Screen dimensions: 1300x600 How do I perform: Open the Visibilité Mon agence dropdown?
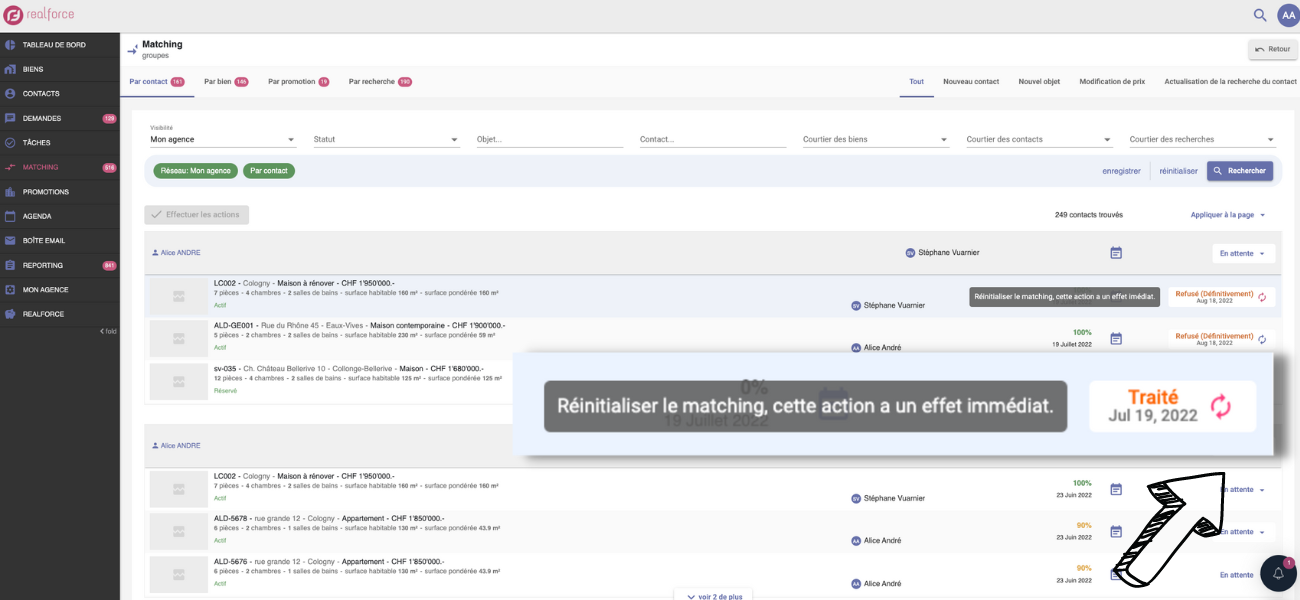(x=223, y=140)
